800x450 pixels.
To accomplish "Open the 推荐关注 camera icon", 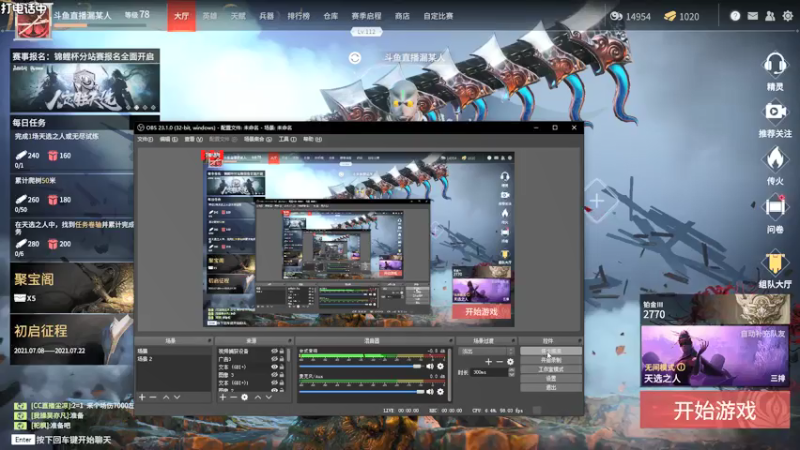I will tap(774, 112).
